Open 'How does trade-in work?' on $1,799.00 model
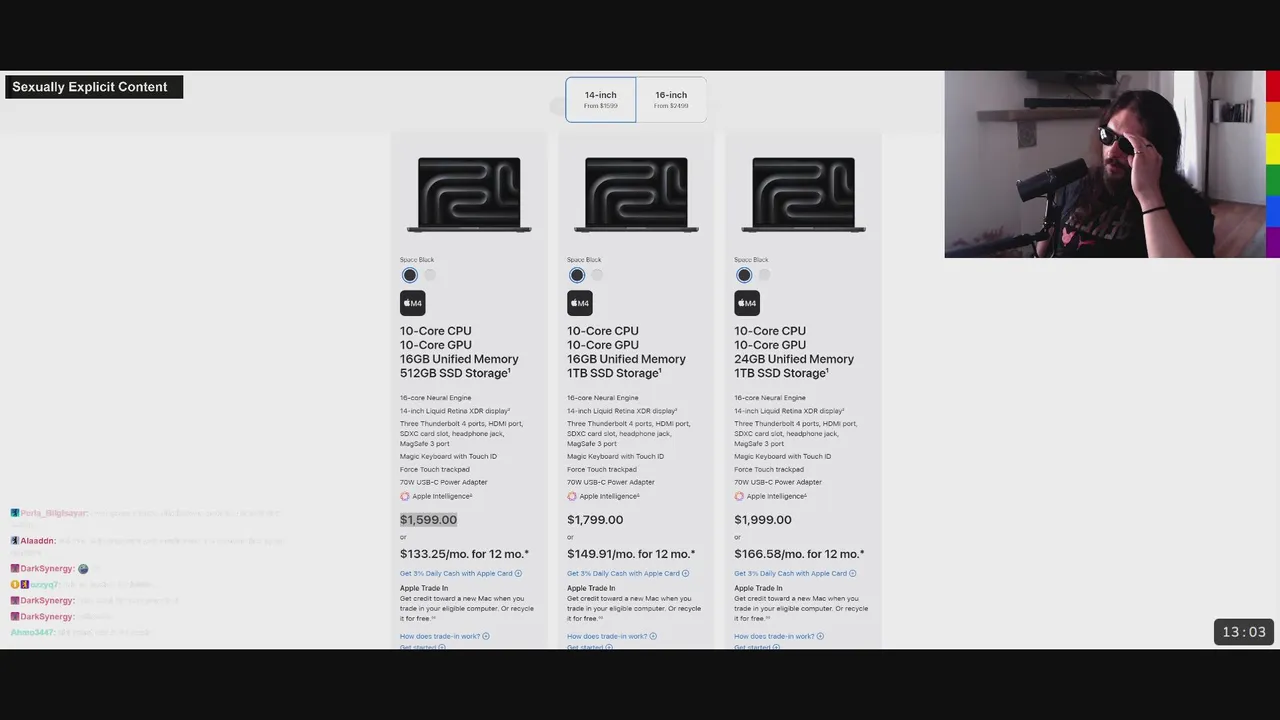1280x720 pixels. pyautogui.click(x=611, y=636)
